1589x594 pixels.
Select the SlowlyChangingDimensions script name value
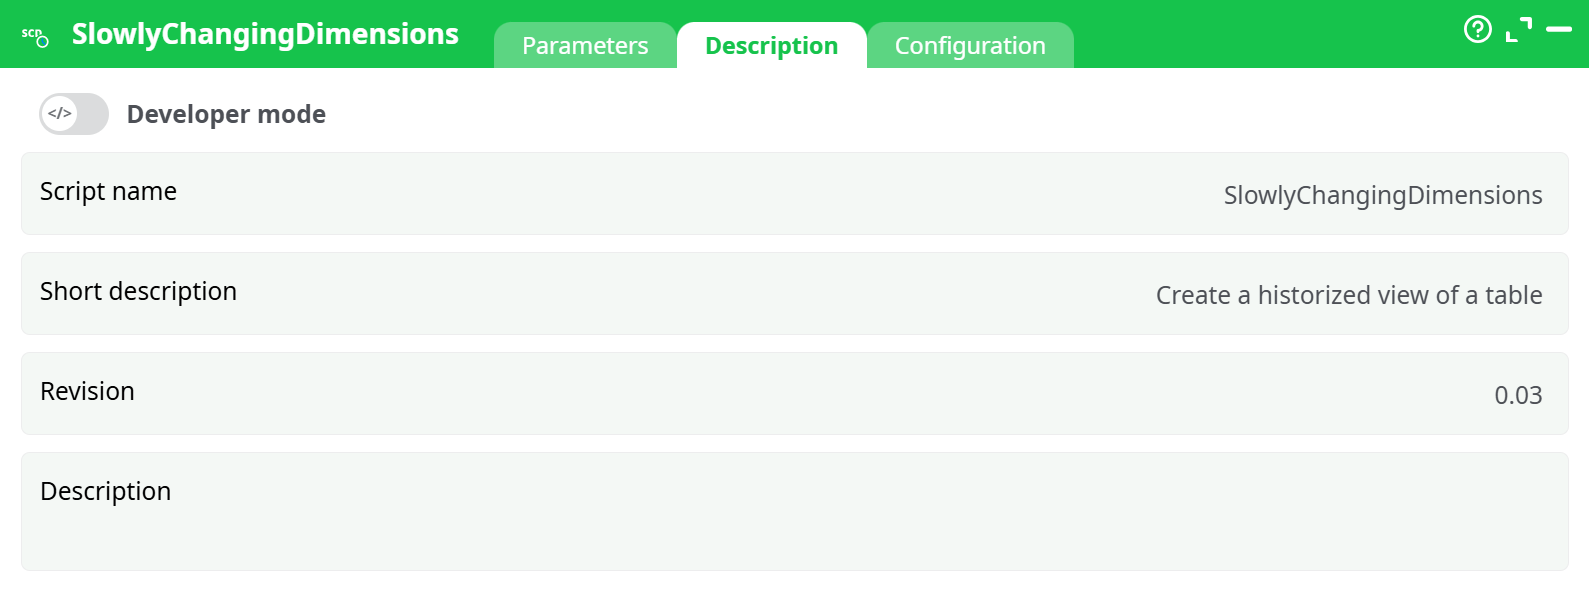[1382, 196]
